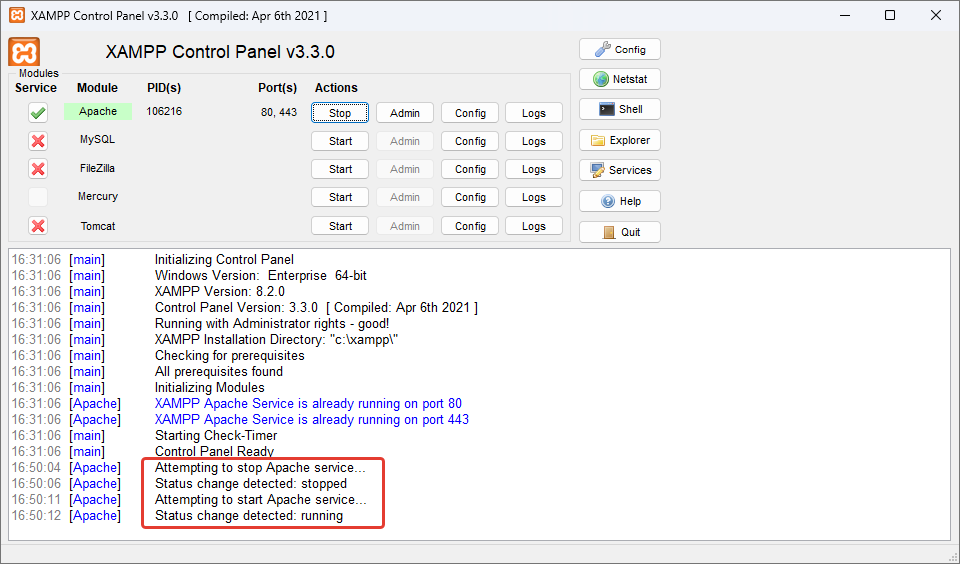Start the Tomcat module
The width and height of the screenshot is (960, 564).
(x=340, y=226)
